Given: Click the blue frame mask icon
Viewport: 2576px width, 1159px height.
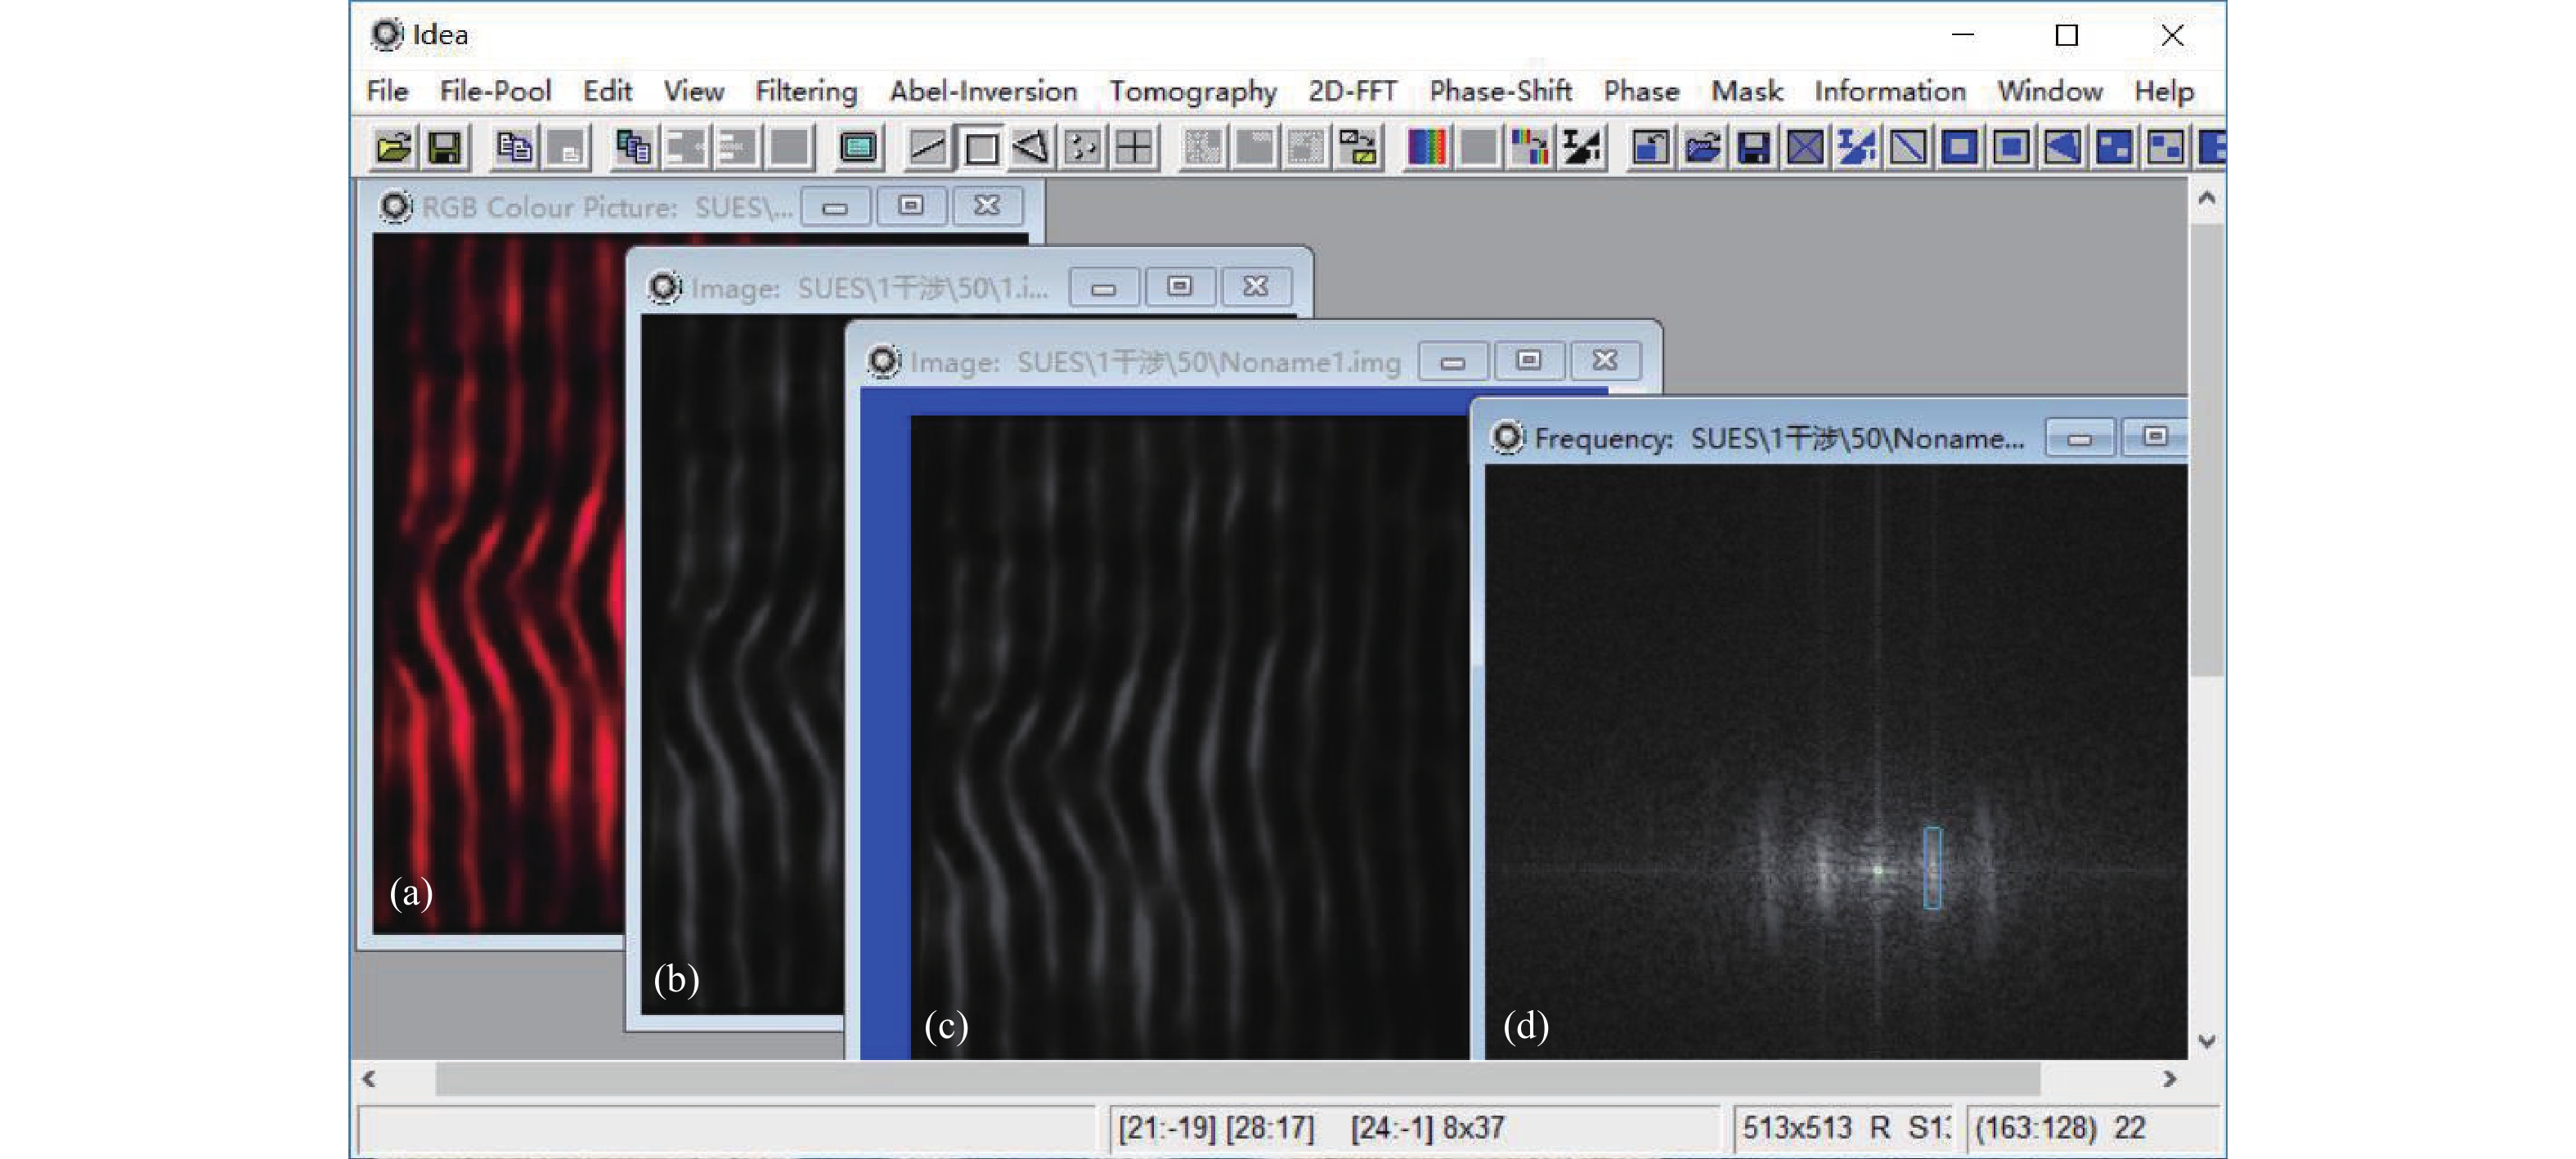Looking at the screenshot, I should (x=1960, y=148).
